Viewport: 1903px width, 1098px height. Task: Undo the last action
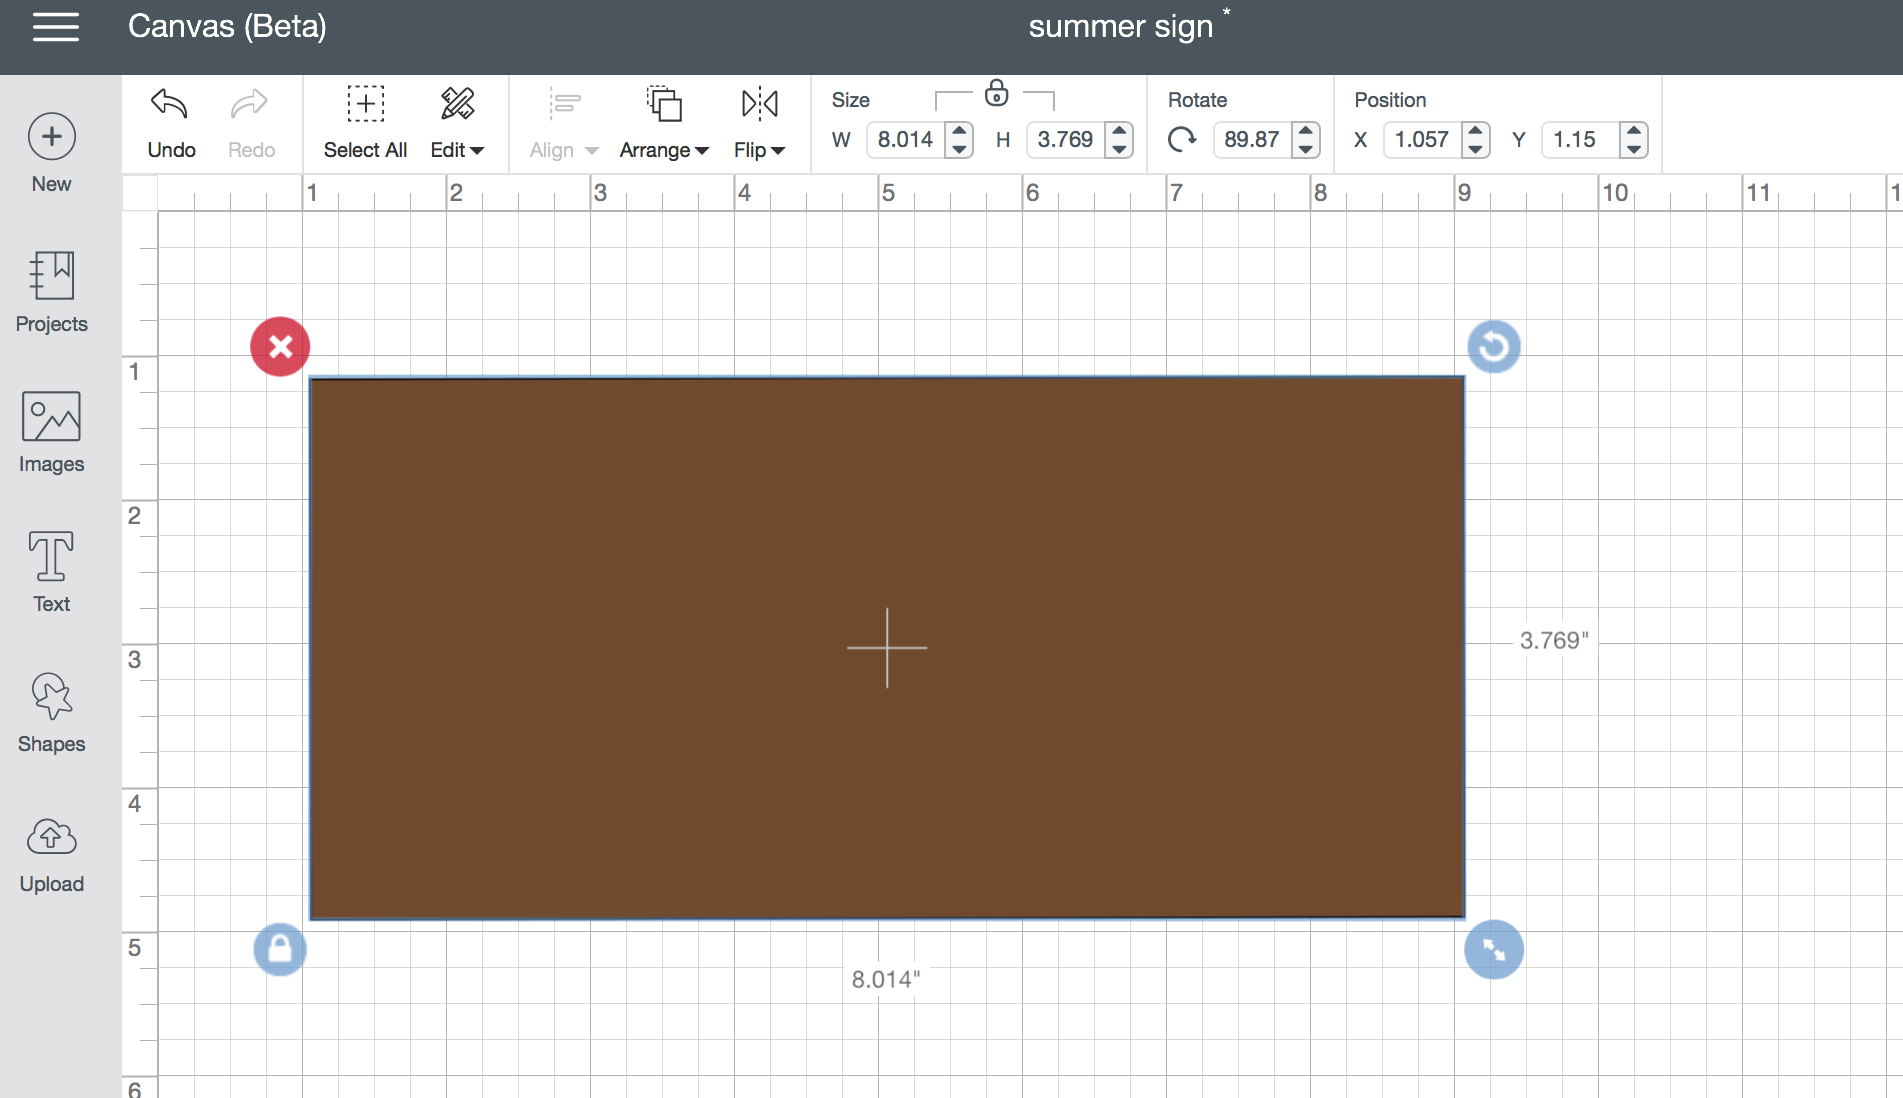171,123
